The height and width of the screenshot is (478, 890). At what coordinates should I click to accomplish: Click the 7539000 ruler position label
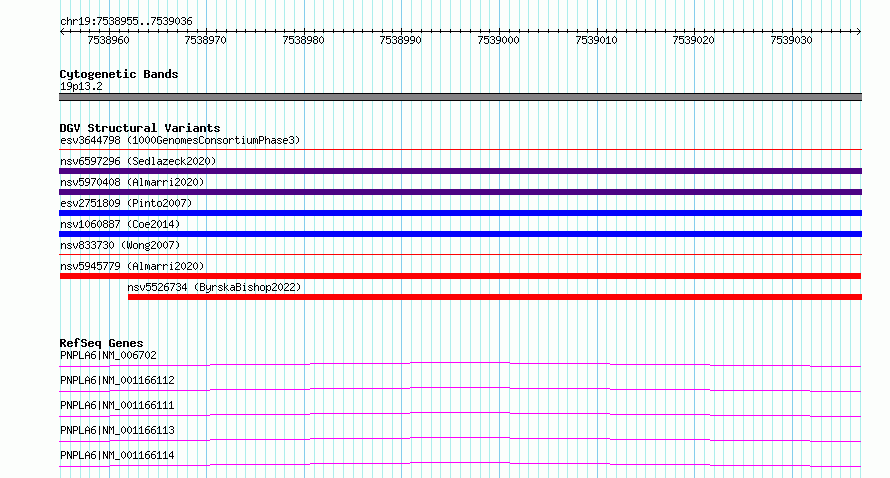pos(498,40)
